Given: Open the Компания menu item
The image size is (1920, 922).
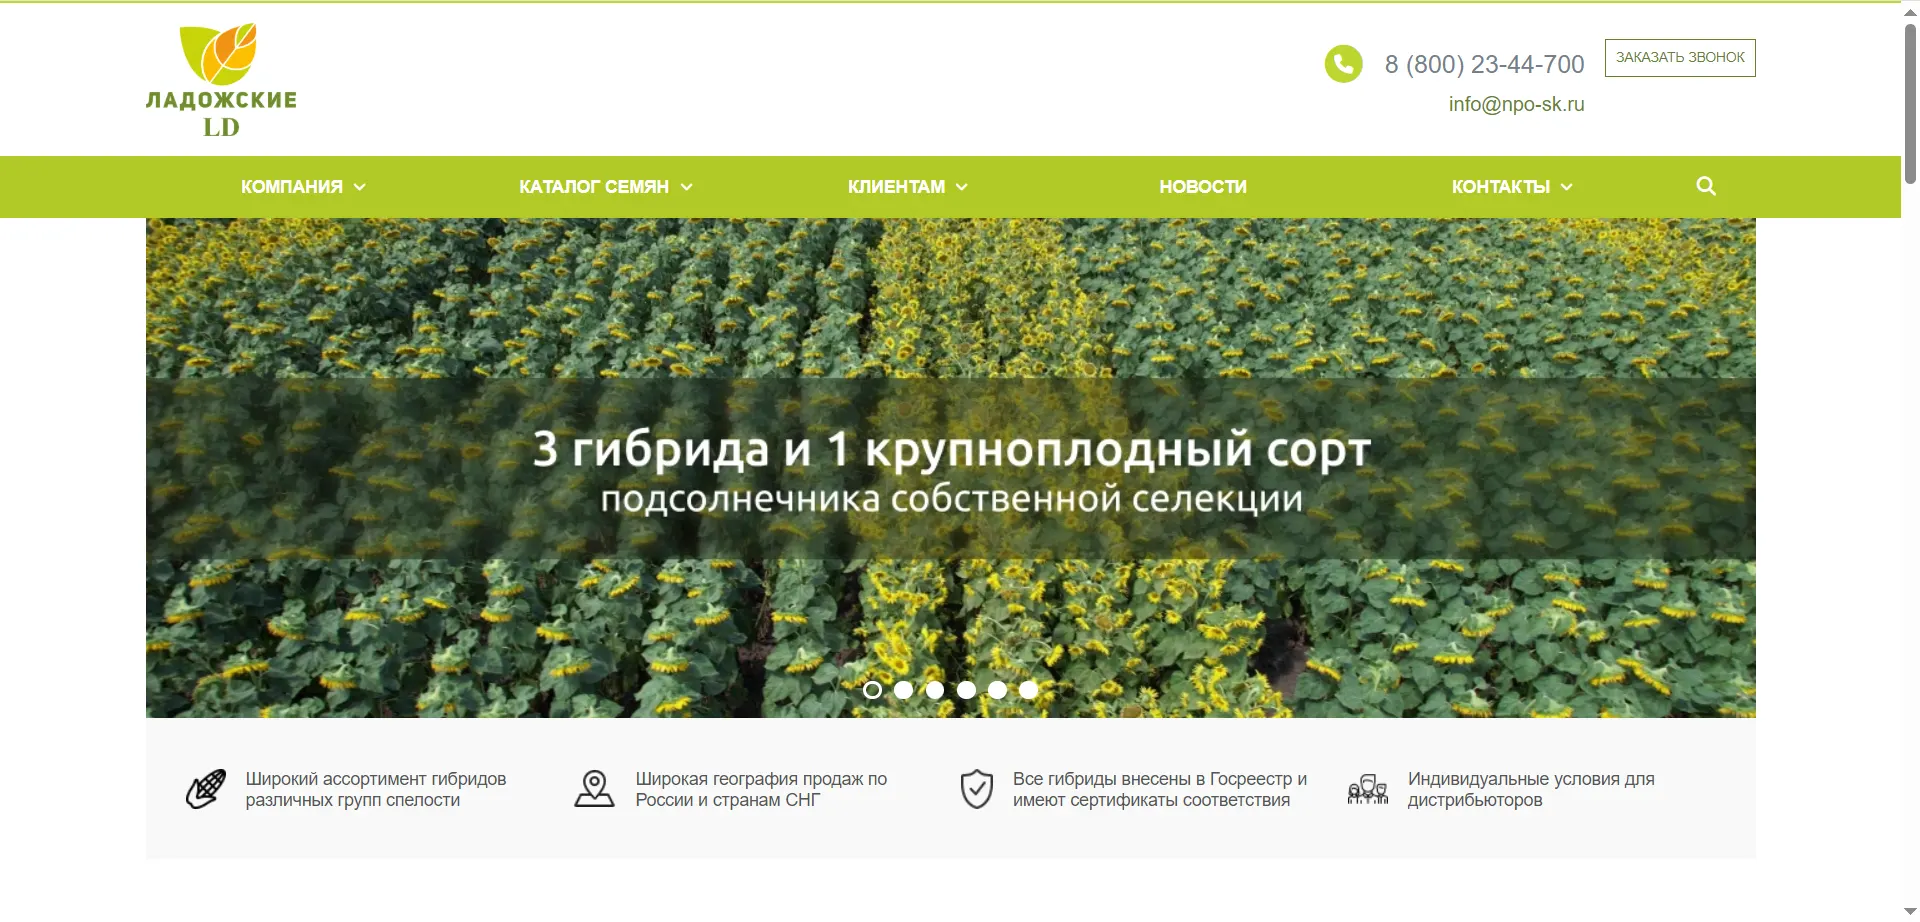Looking at the screenshot, I should [x=292, y=187].
